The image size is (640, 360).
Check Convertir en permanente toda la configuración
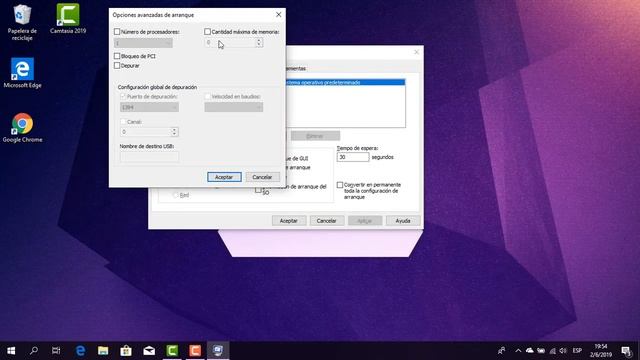(x=340, y=185)
